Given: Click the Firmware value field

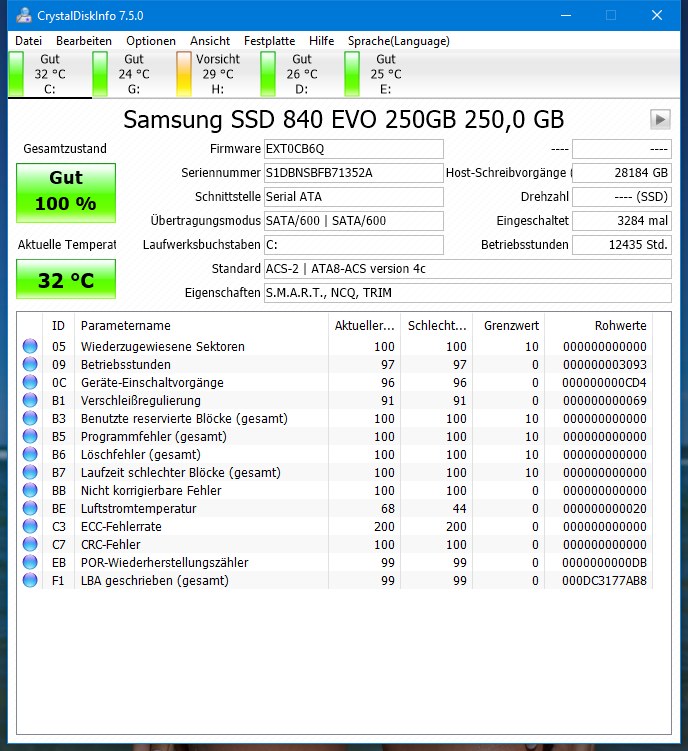Looking at the screenshot, I should 353,149.
